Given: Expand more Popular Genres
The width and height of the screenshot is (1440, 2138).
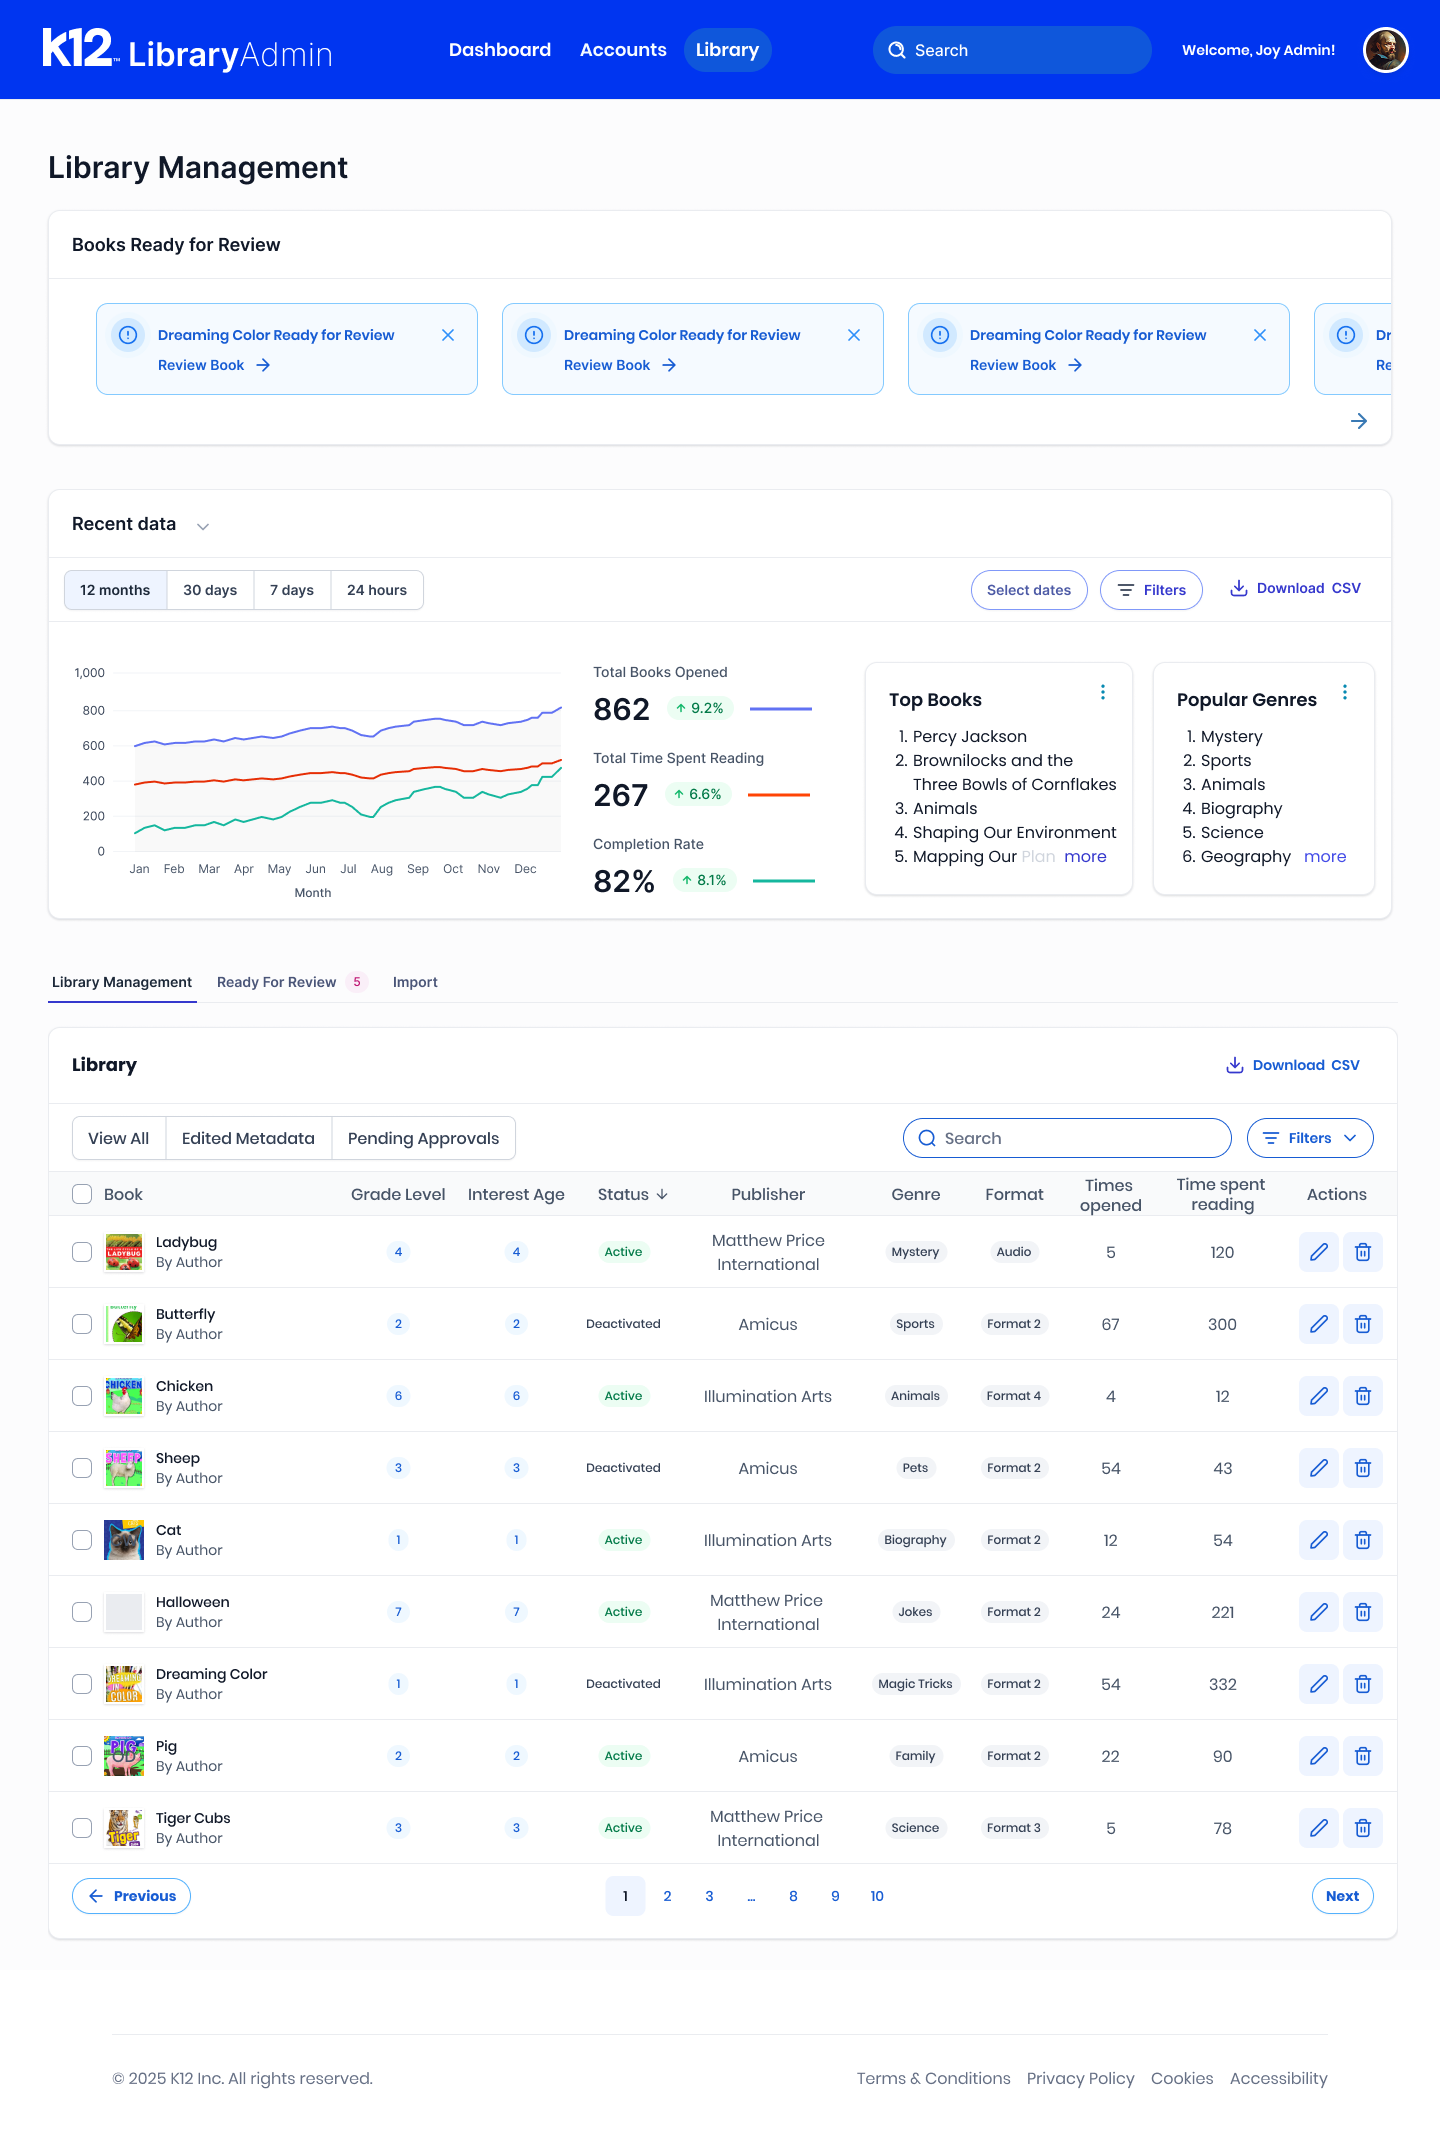Looking at the screenshot, I should coord(1325,856).
